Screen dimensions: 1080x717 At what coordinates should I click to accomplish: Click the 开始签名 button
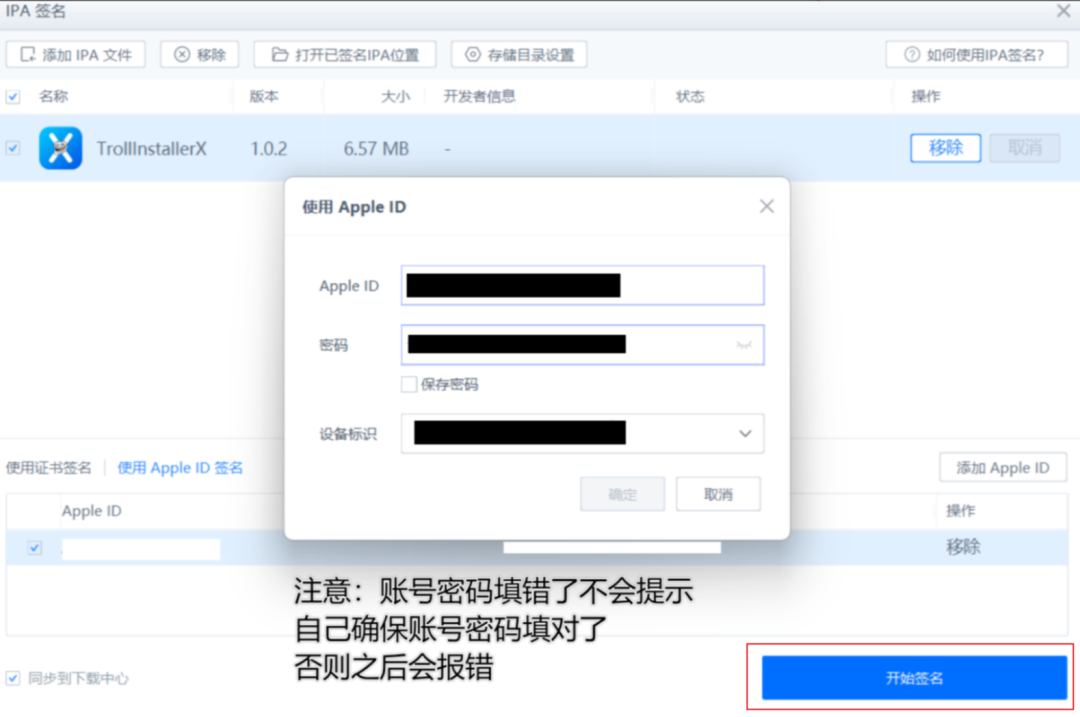click(914, 678)
